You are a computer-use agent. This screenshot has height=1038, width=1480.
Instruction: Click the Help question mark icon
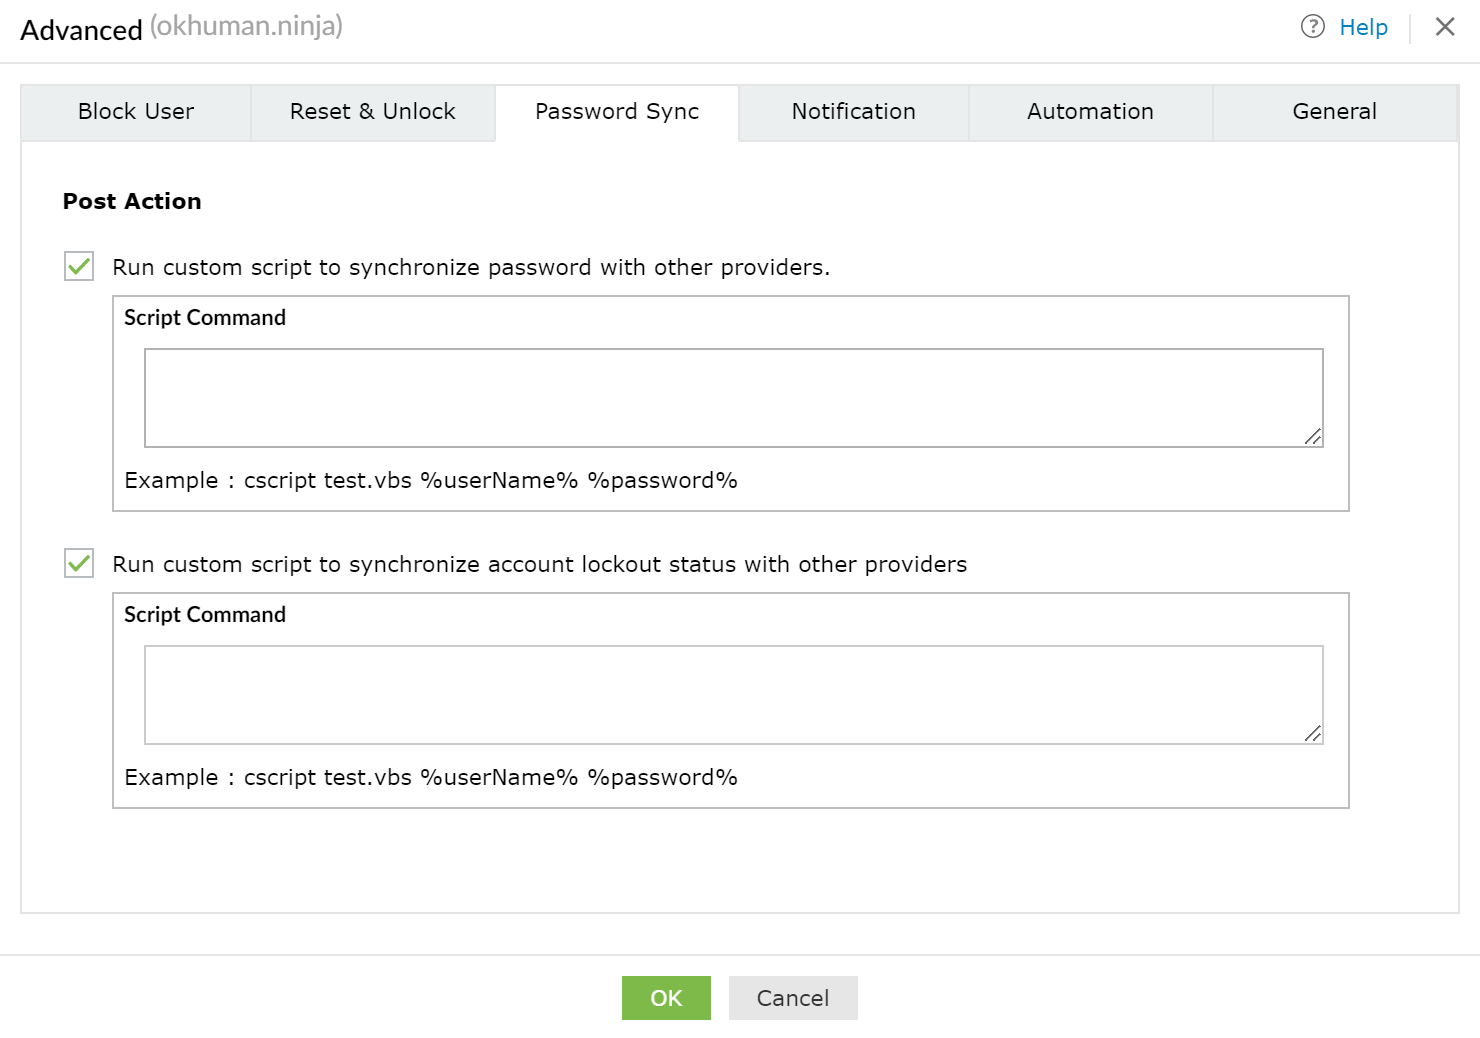tap(1312, 27)
